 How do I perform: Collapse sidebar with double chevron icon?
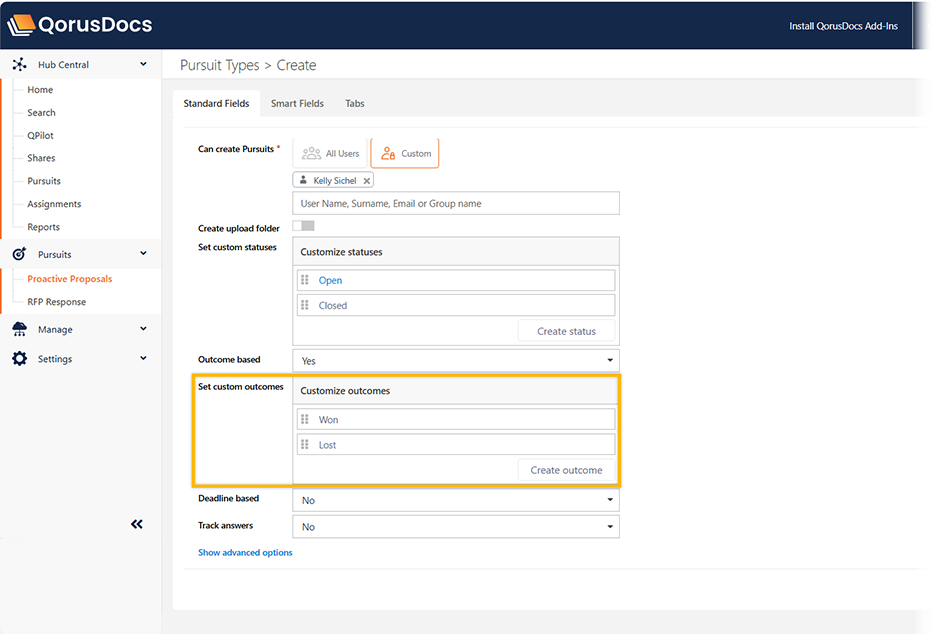(x=137, y=524)
